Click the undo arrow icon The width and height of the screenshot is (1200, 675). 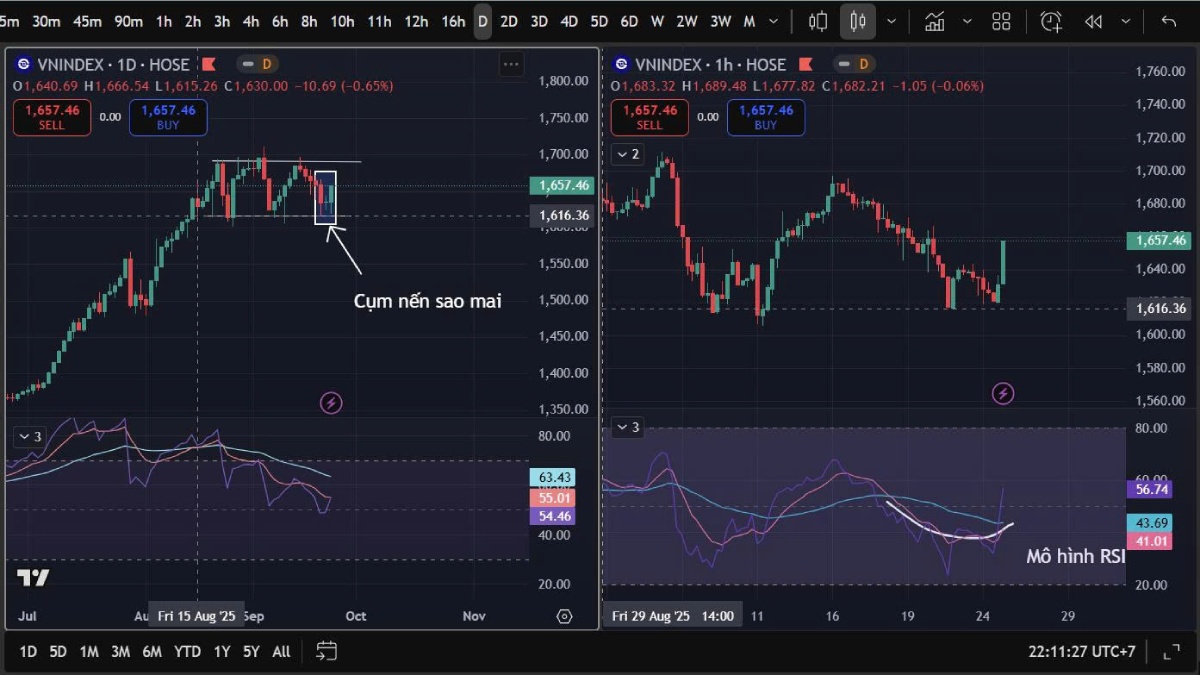pos(1168,21)
